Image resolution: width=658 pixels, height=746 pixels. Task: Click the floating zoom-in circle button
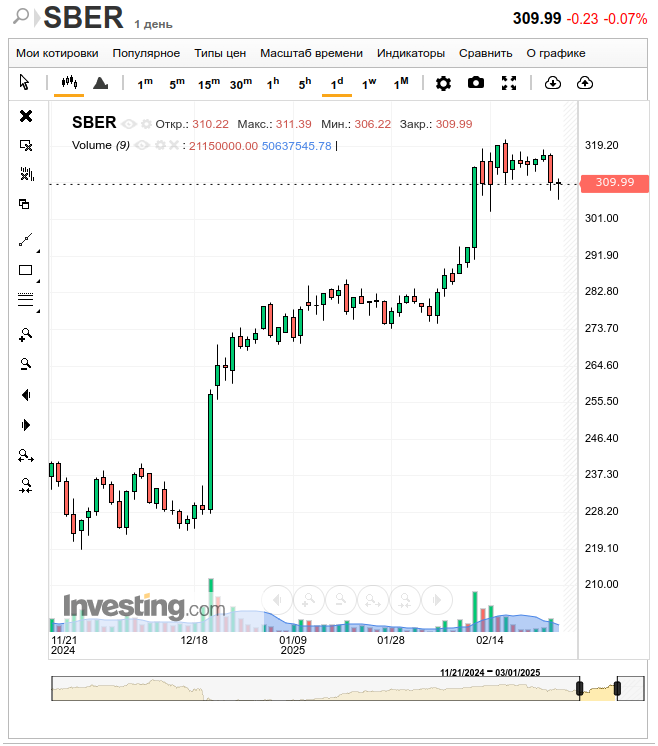click(309, 600)
